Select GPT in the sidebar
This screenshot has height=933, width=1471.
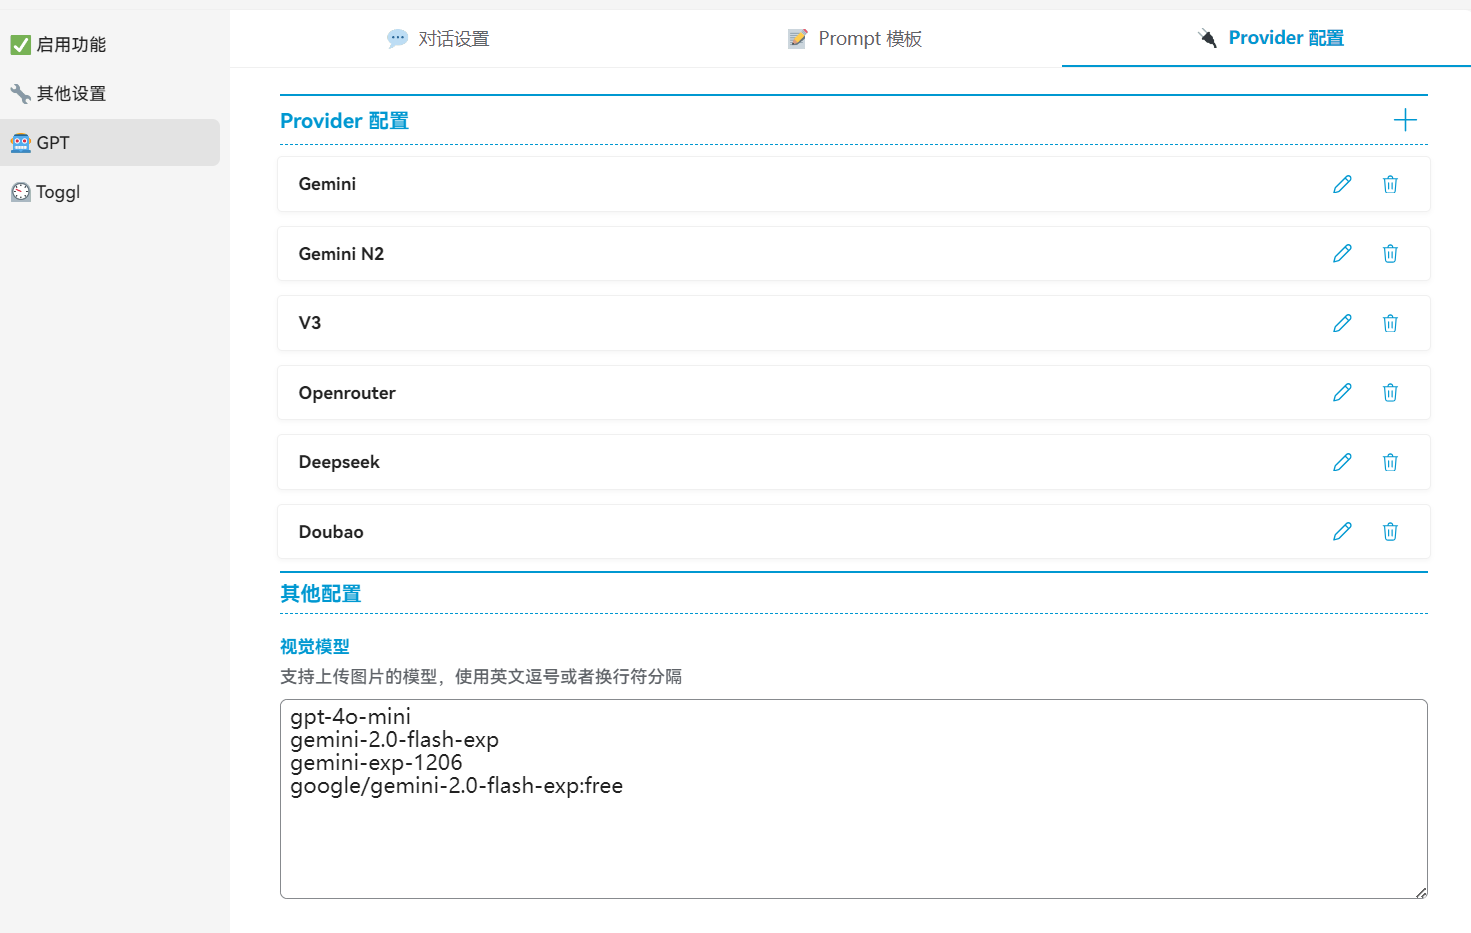(110, 142)
